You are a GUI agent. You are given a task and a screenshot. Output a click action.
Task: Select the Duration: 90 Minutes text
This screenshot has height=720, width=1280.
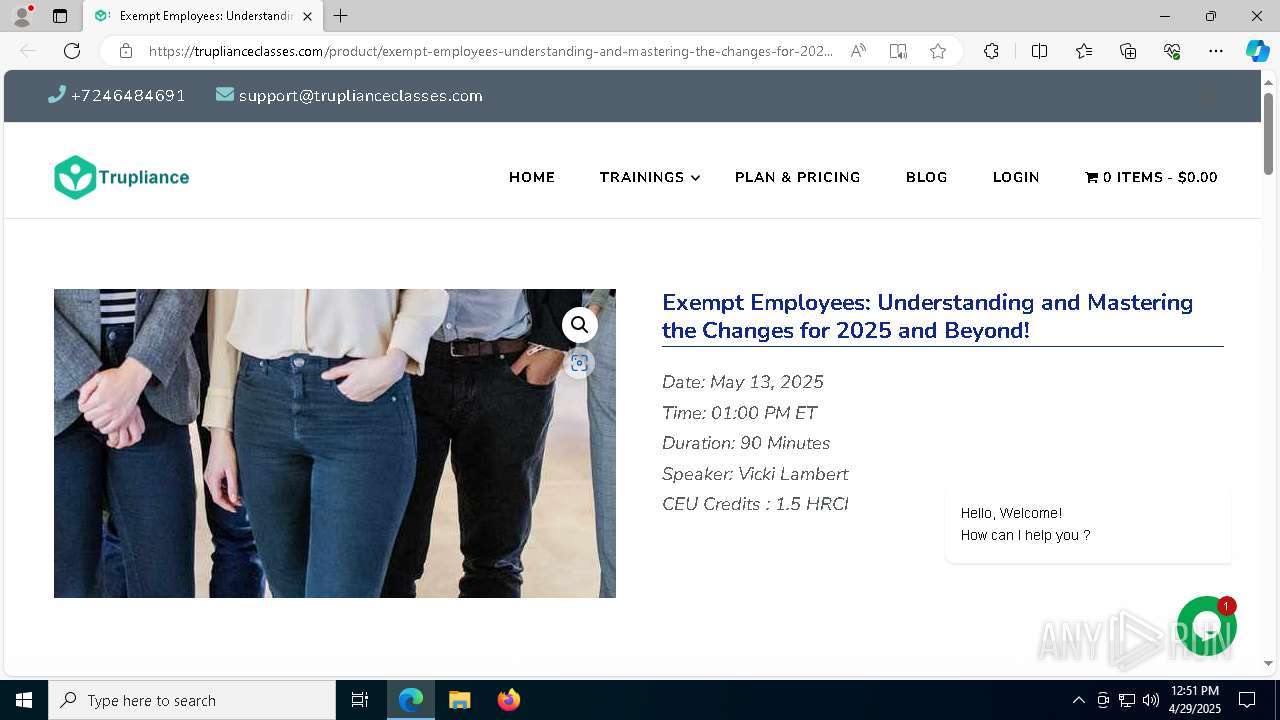[746, 443]
